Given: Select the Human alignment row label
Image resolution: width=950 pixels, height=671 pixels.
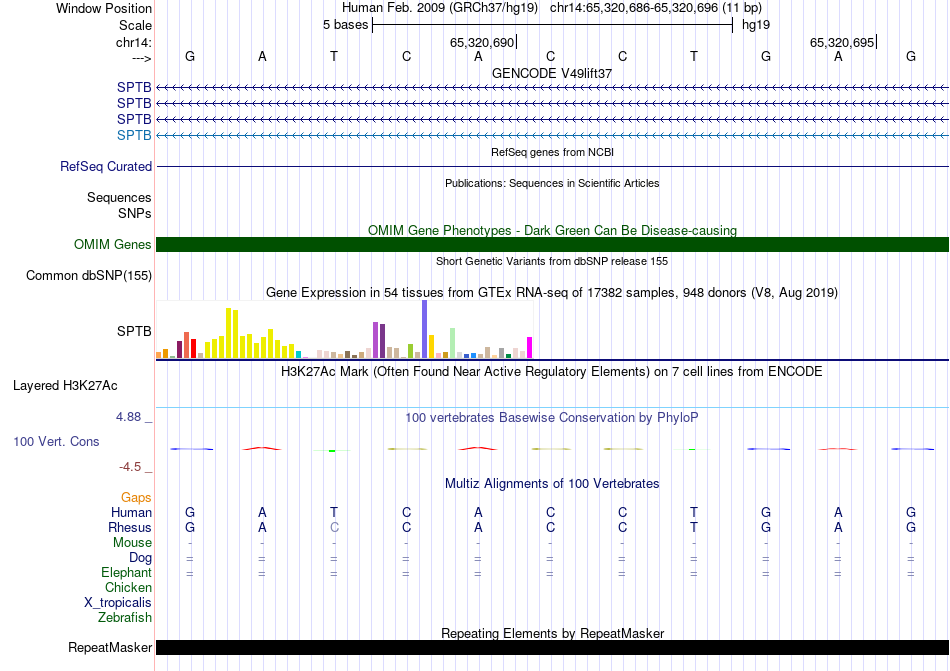Looking at the screenshot, I should click(131, 512).
